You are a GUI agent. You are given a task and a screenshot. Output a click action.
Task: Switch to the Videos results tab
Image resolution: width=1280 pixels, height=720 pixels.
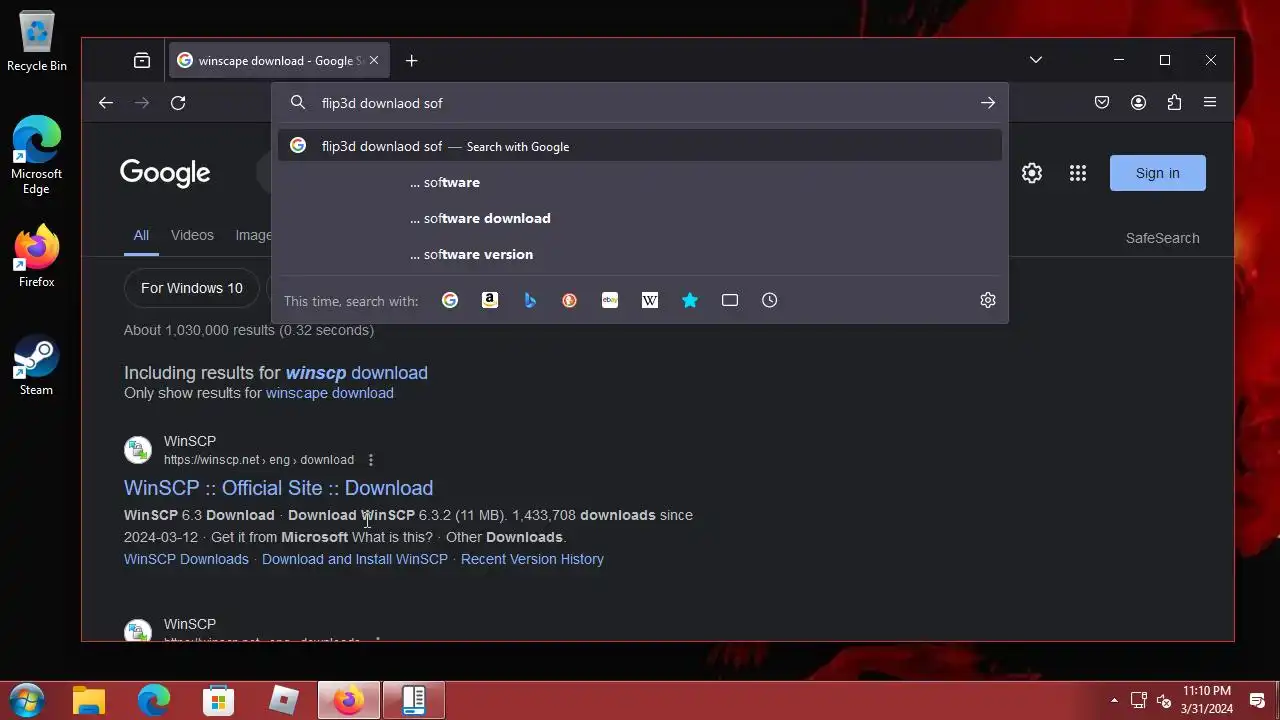192,235
